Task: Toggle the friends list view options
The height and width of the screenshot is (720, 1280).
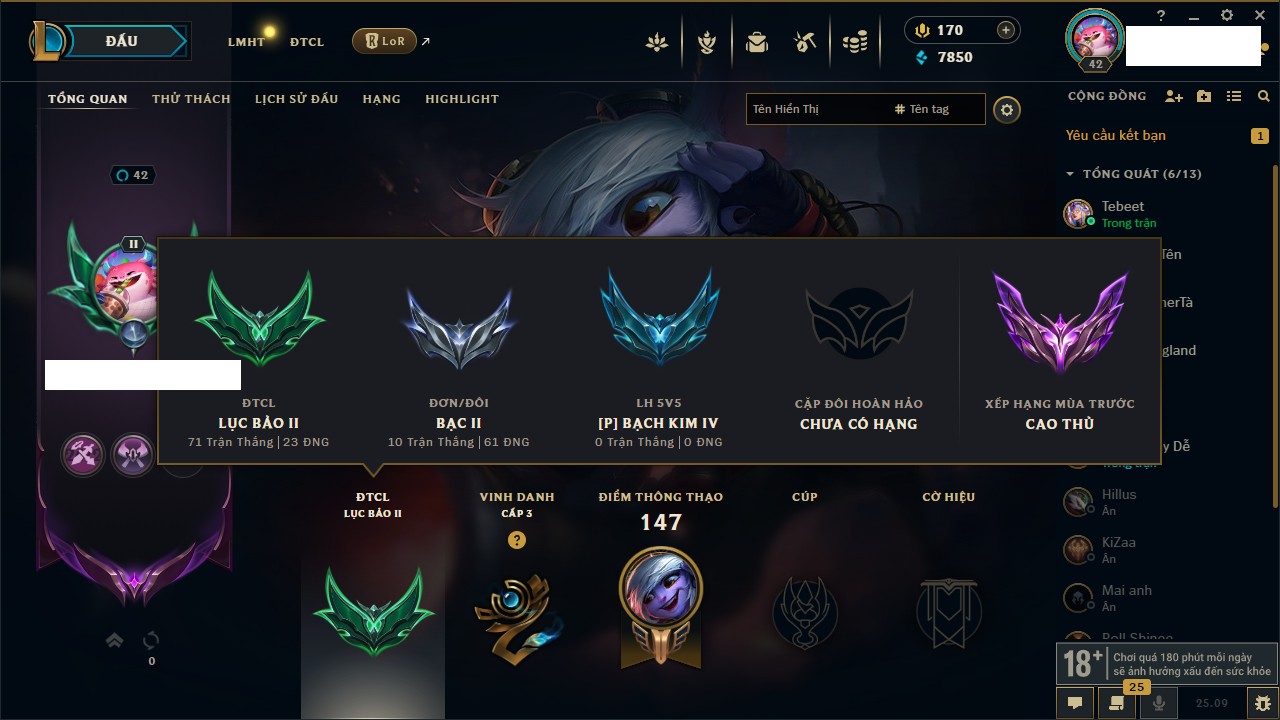Action: (1234, 96)
